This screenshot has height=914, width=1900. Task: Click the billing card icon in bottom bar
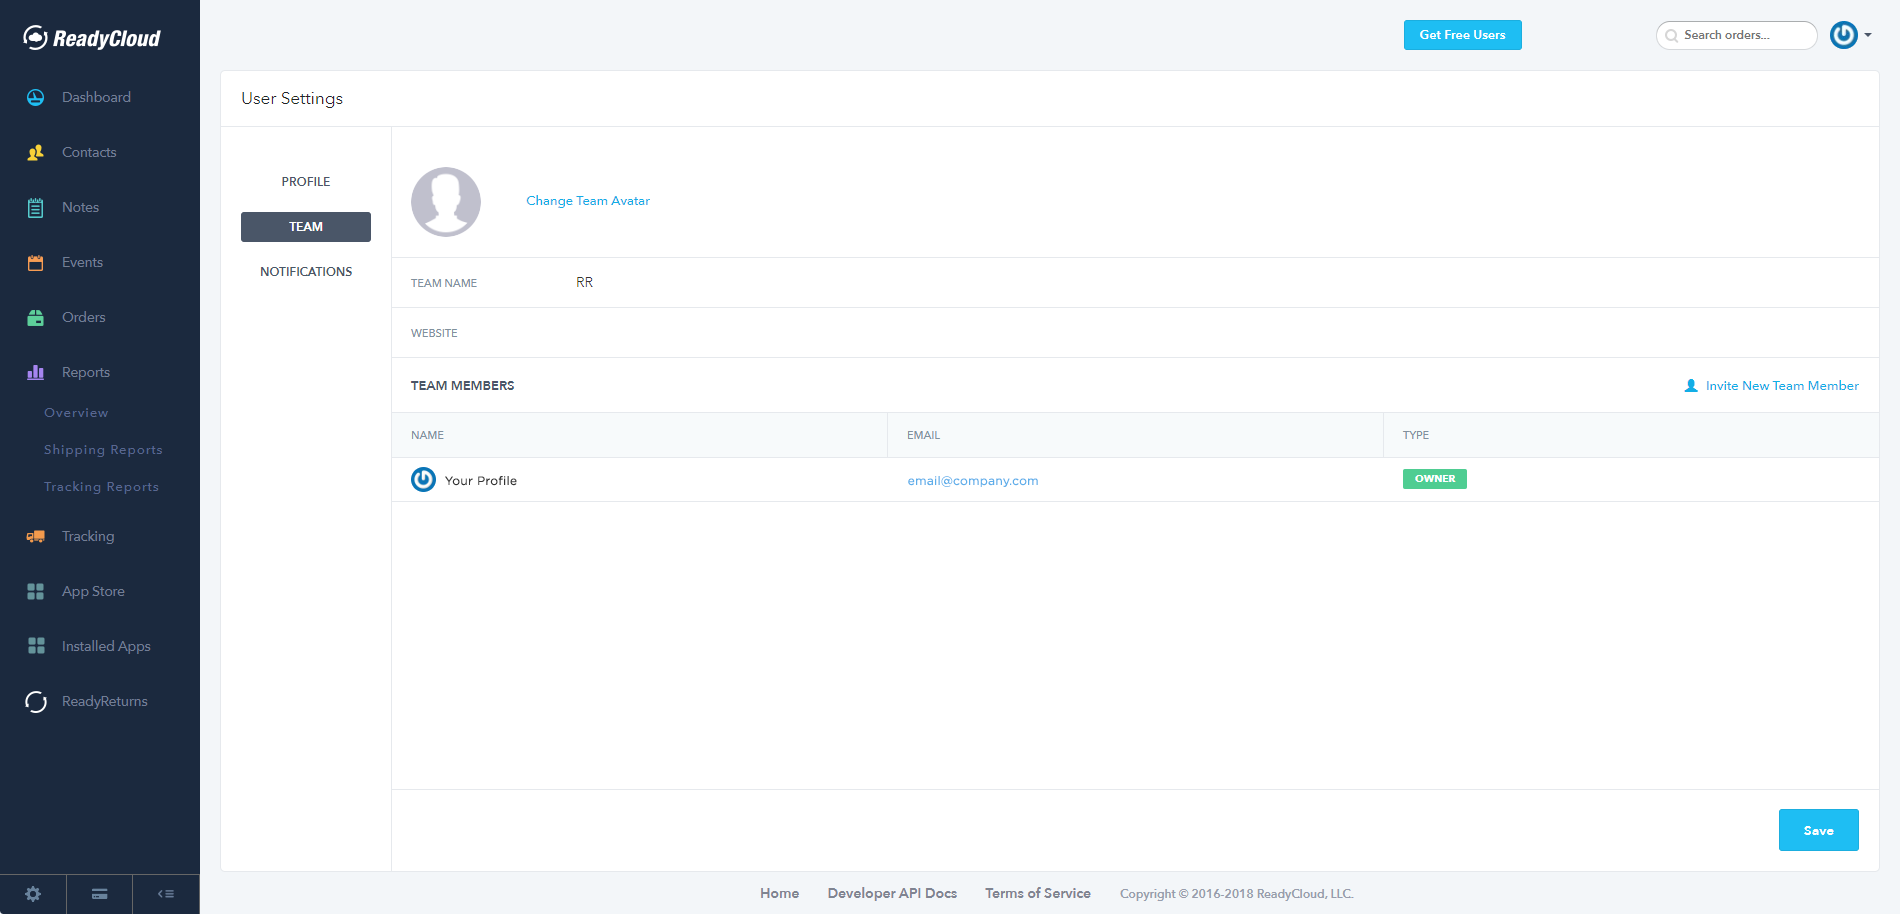click(x=99, y=894)
